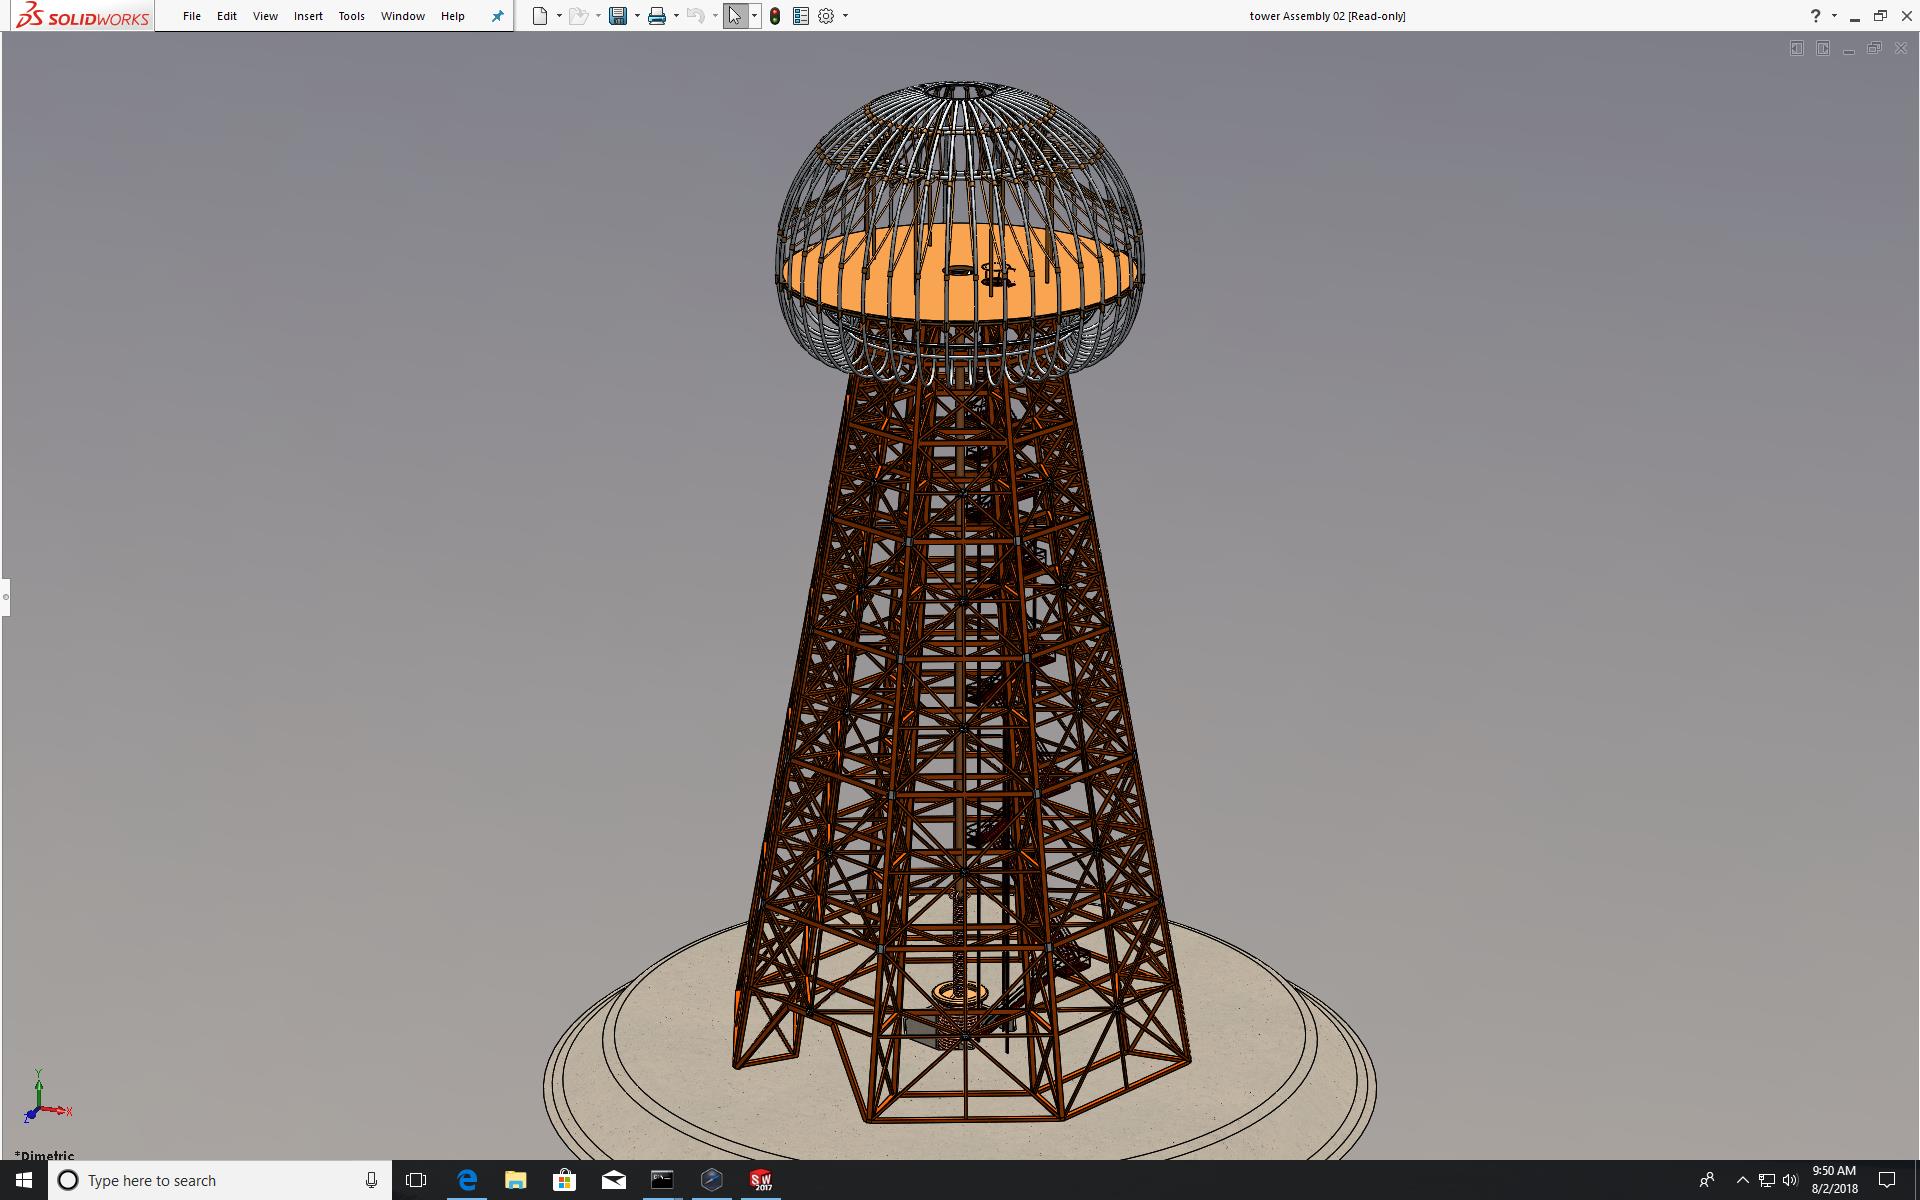The width and height of the screenshot is (1920, 1200).
Task: Expand viewport panel to the right
Action: click(x=1823, y=48)
